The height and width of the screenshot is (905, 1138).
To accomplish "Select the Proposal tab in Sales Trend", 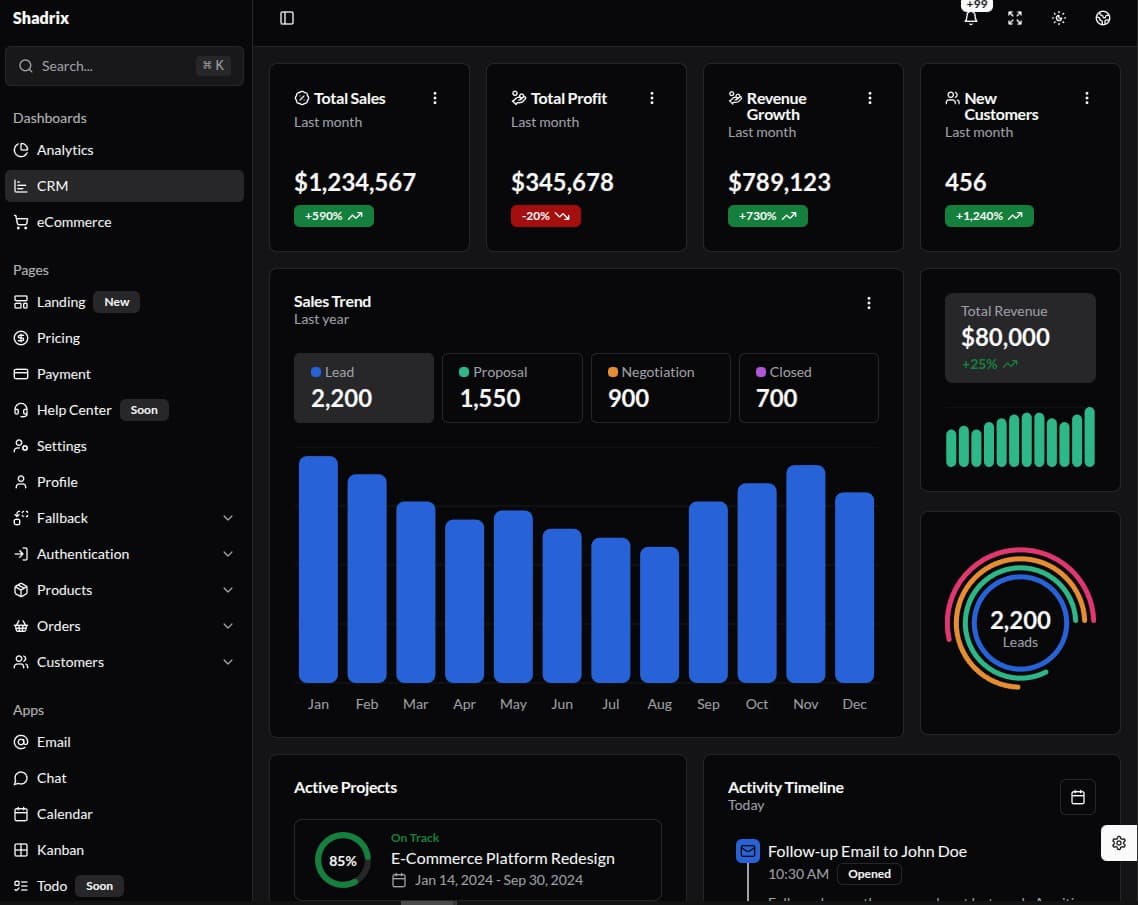I will coord(512,388).
